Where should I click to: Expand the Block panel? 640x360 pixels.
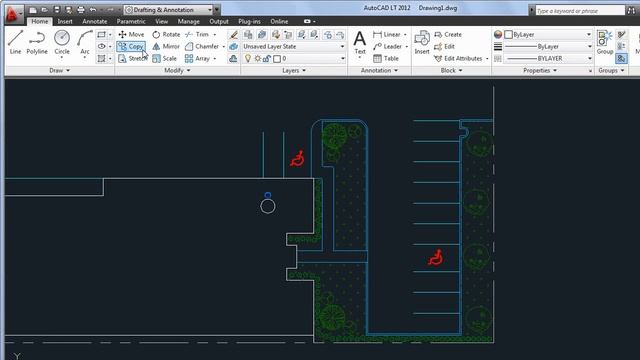pyautogui.click(x=451, y=71)
